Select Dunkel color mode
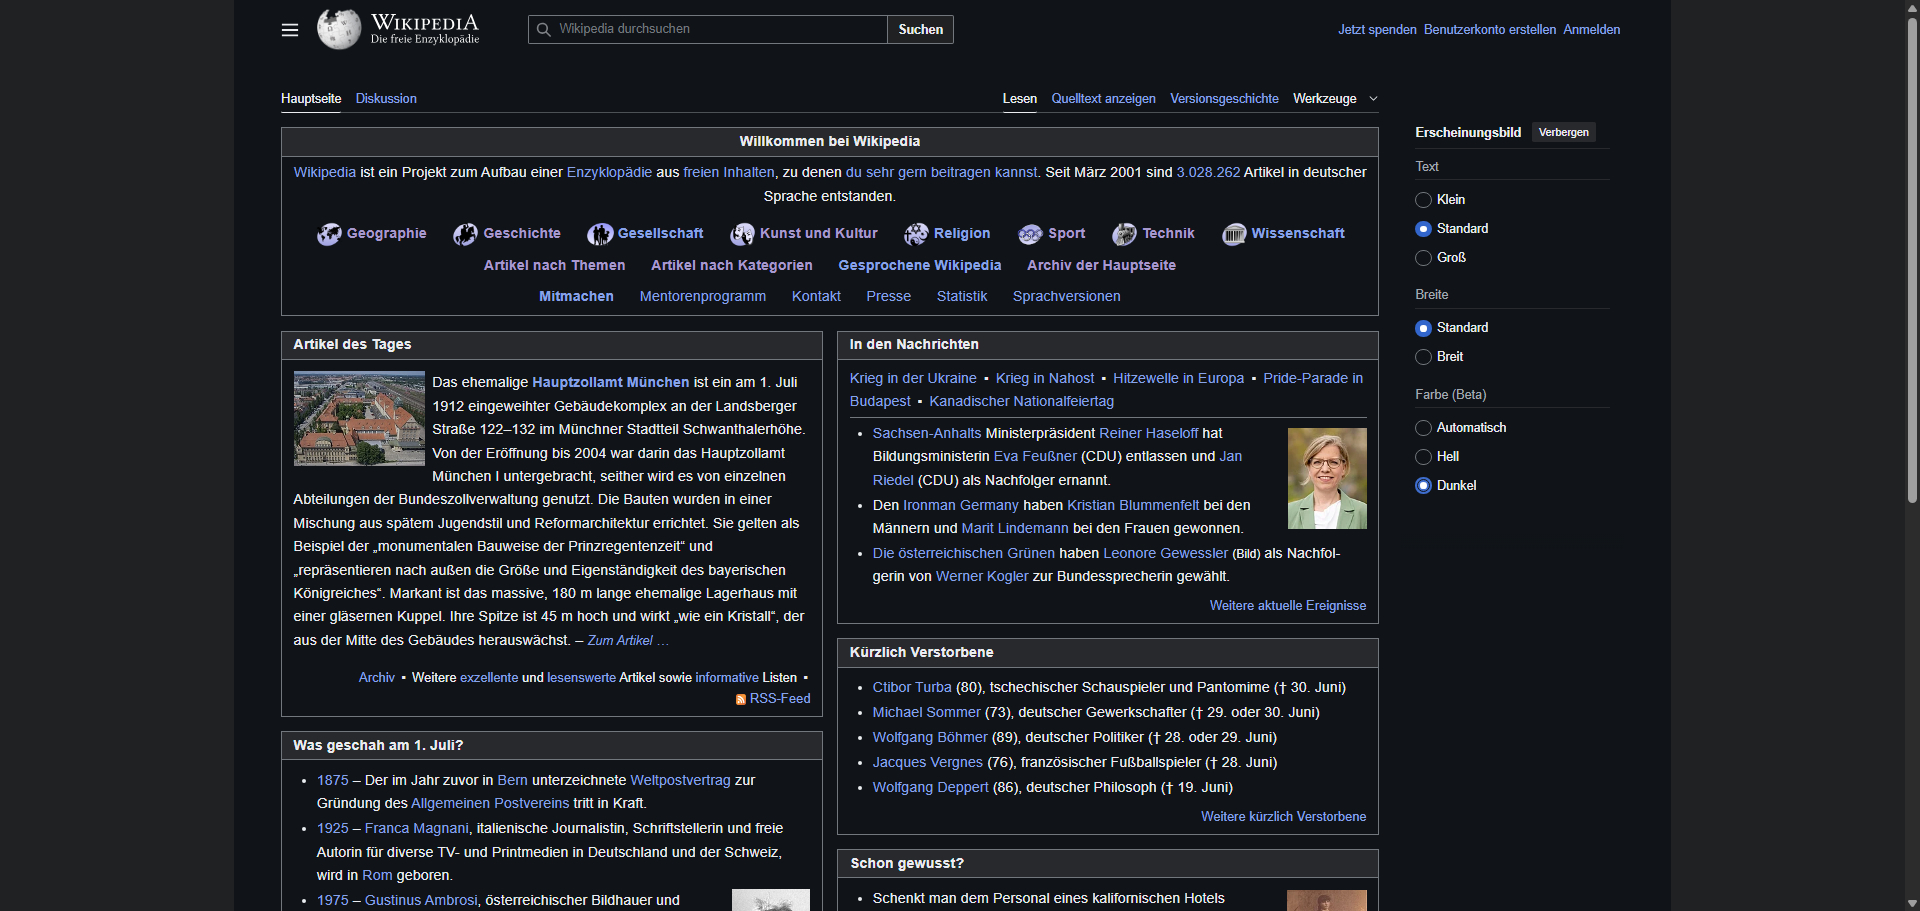 click(1423, 486)
